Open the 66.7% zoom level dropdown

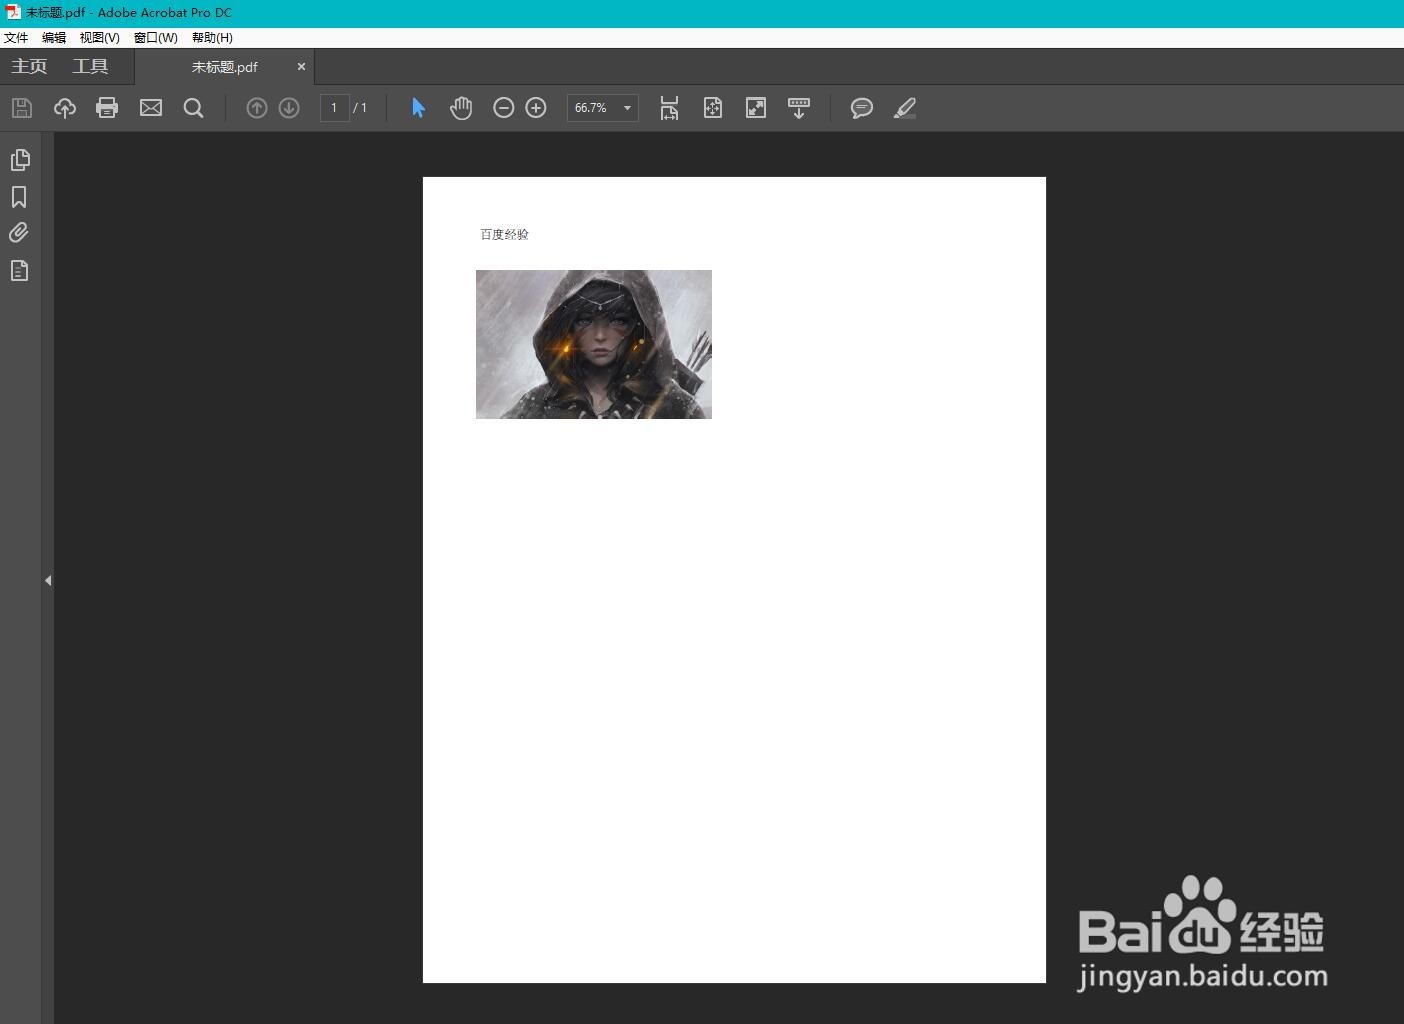click(x=603, y=108)
